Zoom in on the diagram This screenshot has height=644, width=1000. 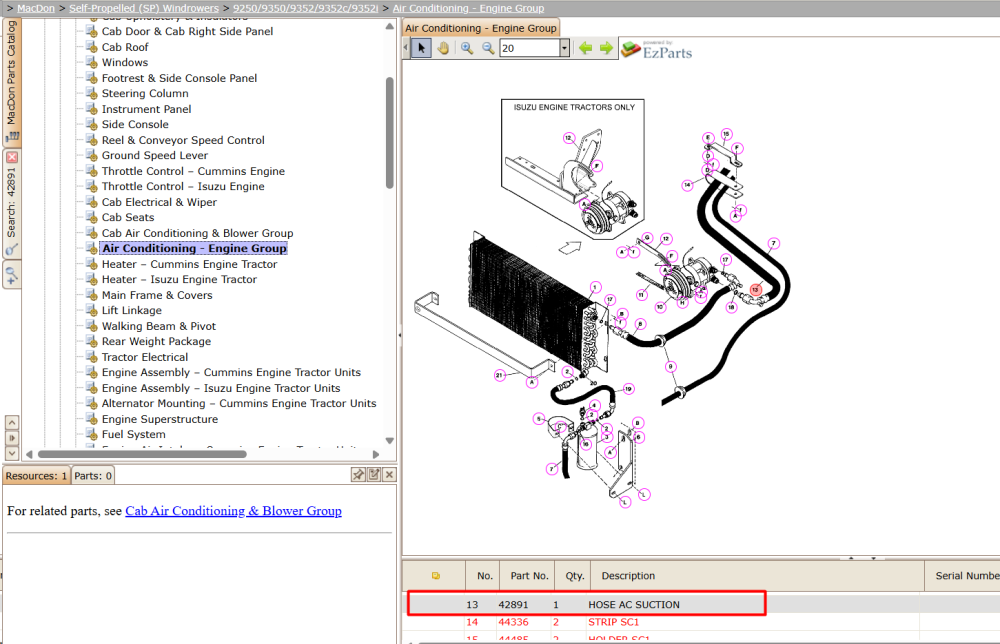(467, 48)
